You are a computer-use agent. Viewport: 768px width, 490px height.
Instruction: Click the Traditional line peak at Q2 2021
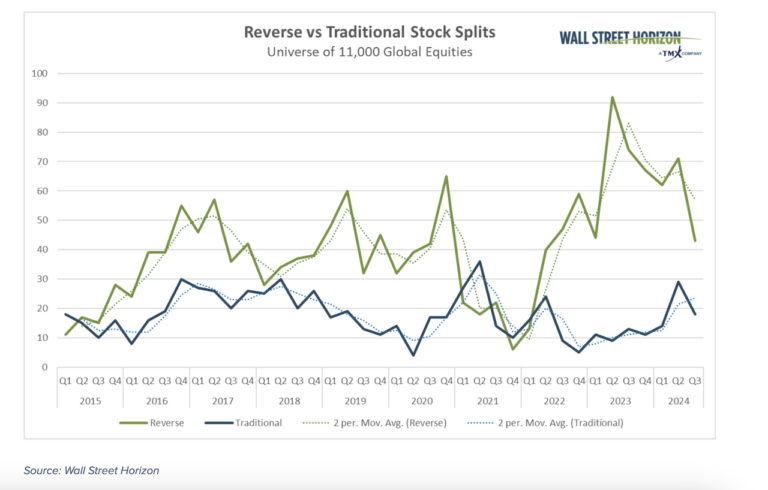pyautogui.click(x=480, y=262)
